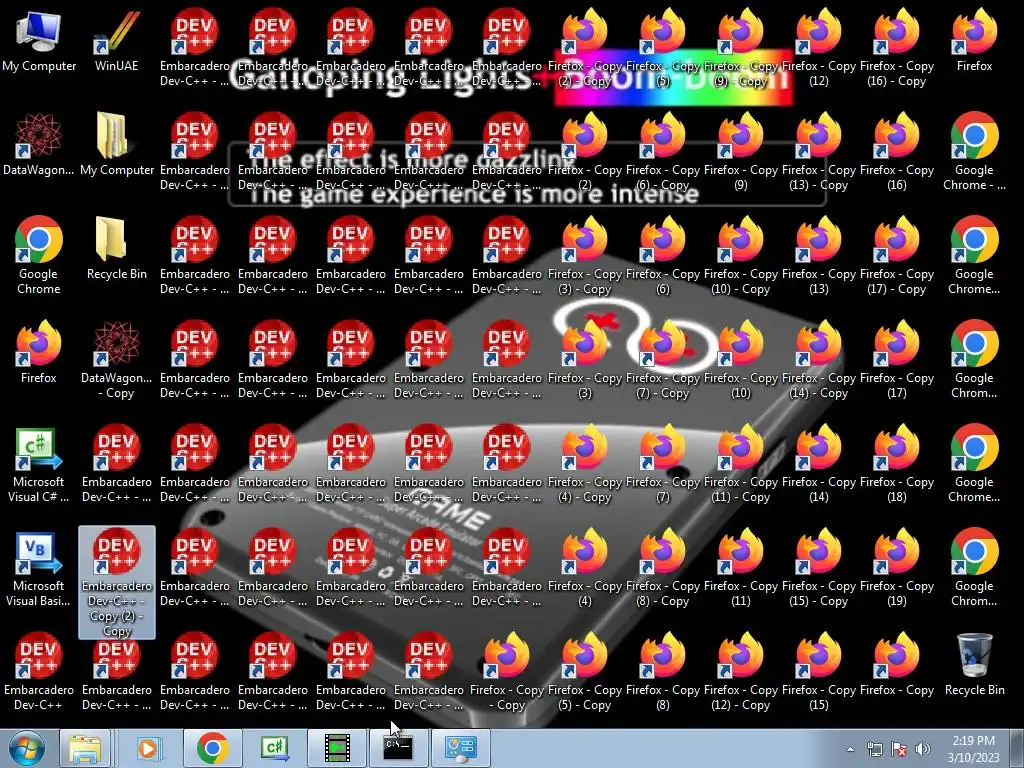Open Action Center flag in system tray
The image size is (1024, 768).
899,749
